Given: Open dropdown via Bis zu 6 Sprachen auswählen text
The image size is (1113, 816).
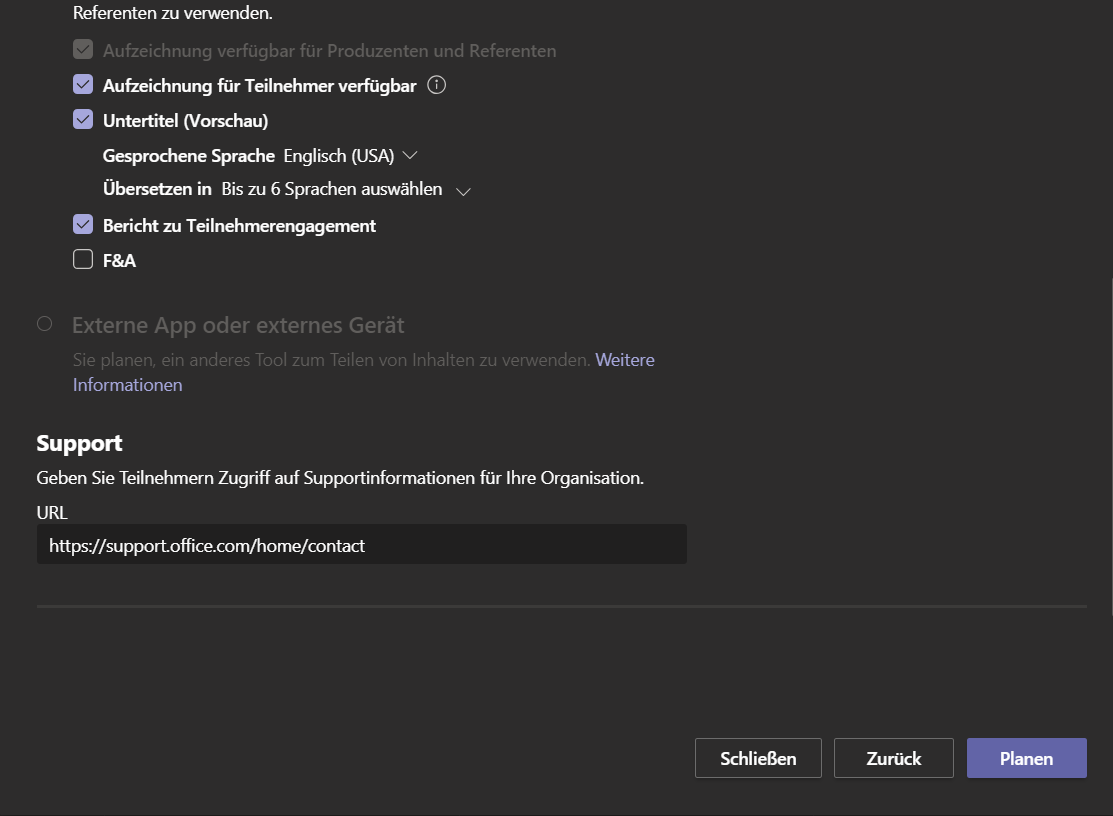Looking at the screenshot, I should point(331,189).
